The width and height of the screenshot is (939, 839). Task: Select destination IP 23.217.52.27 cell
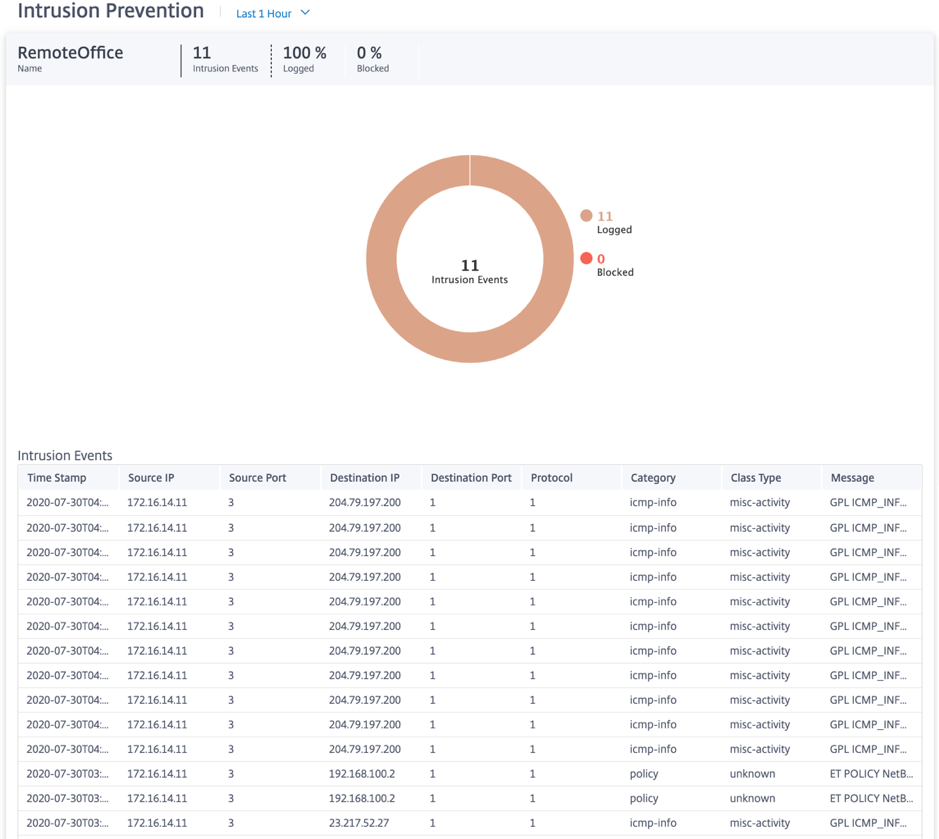[359, 823]
